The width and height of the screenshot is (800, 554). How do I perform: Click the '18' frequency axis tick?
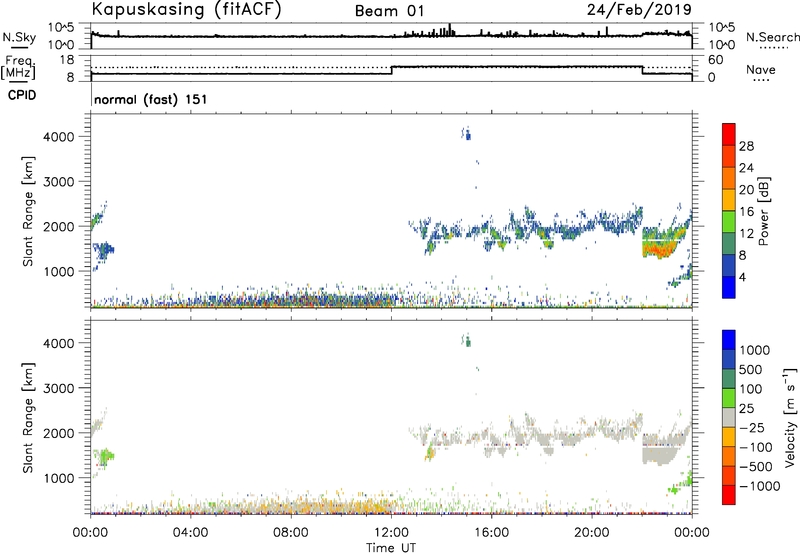point(66,60)
